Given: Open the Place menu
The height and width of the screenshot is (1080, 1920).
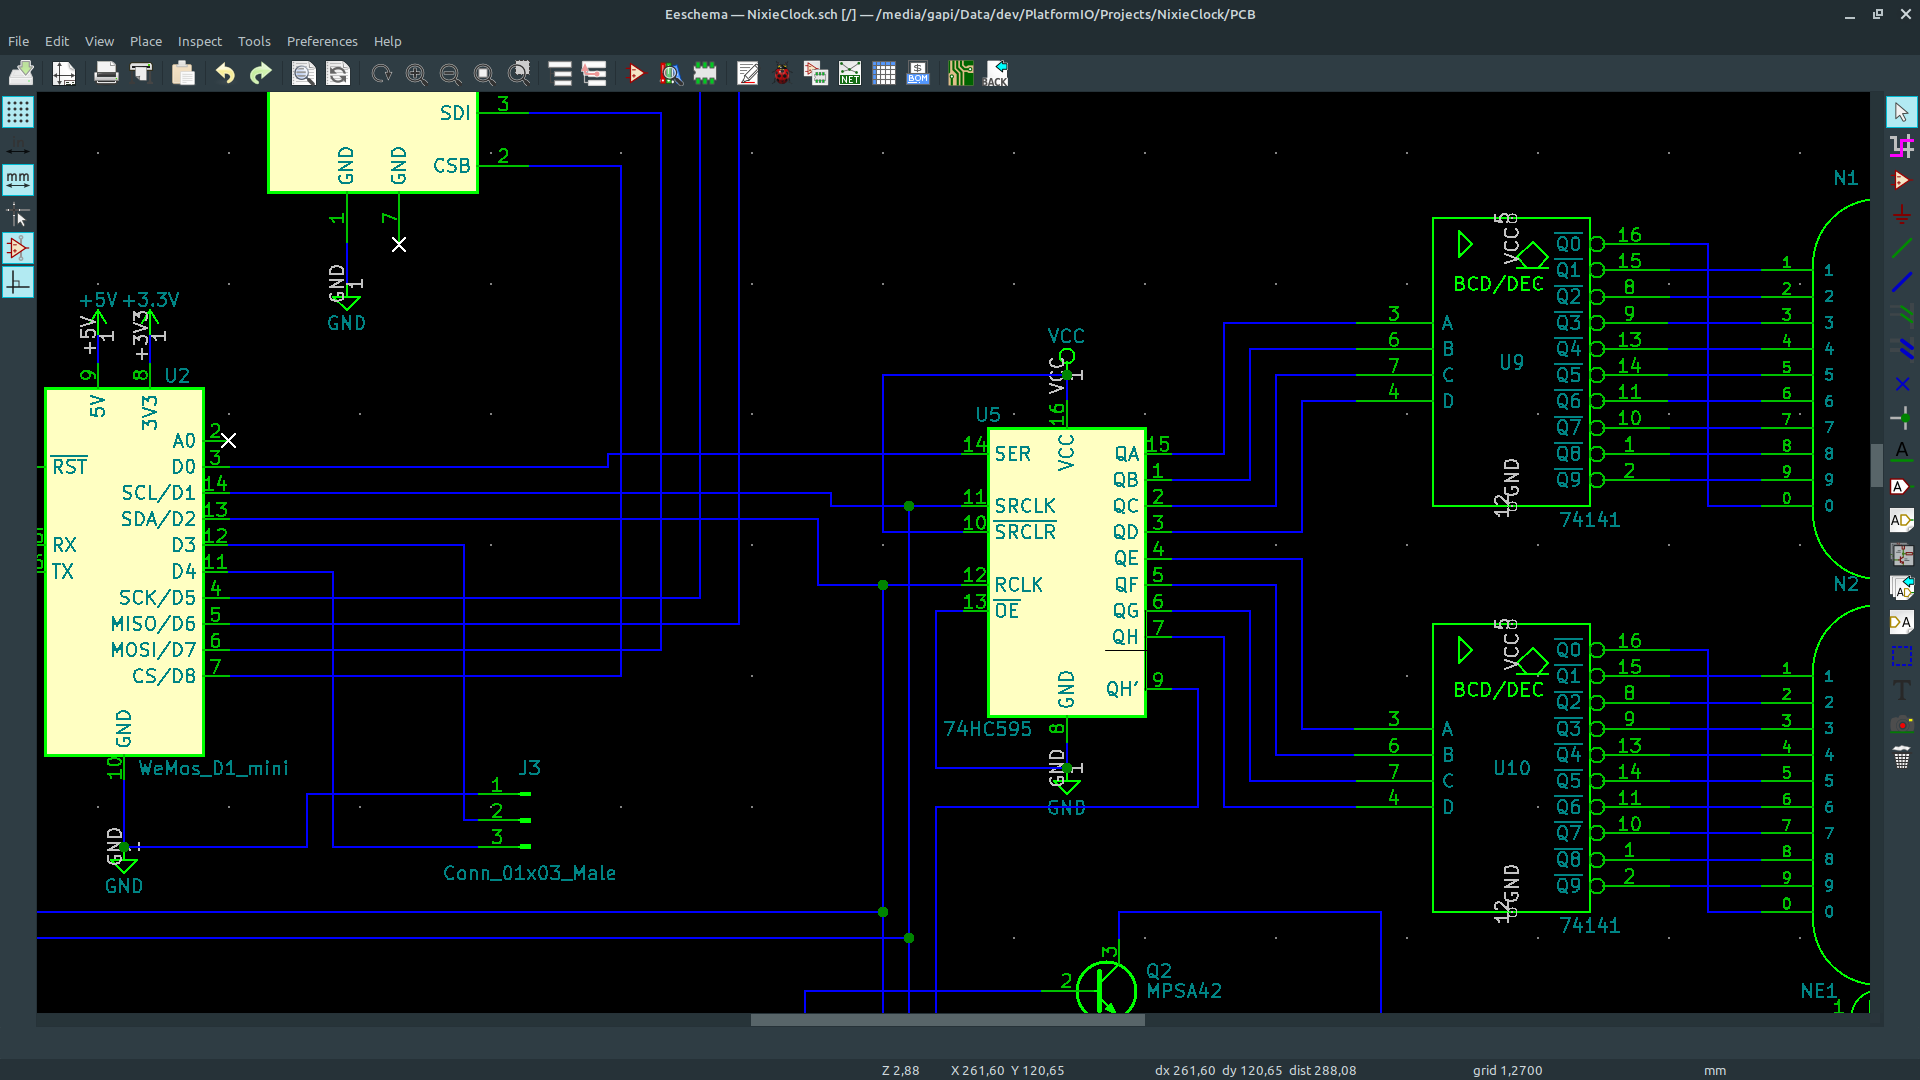Looking at the screenshot, I should [x=146, y=41].
